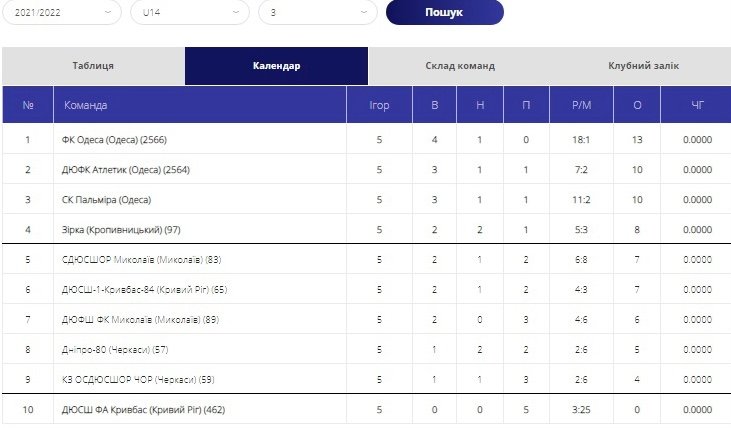Open the 2021/2022 season dropdown
731x428 pixels.
(x=62, y=13)
